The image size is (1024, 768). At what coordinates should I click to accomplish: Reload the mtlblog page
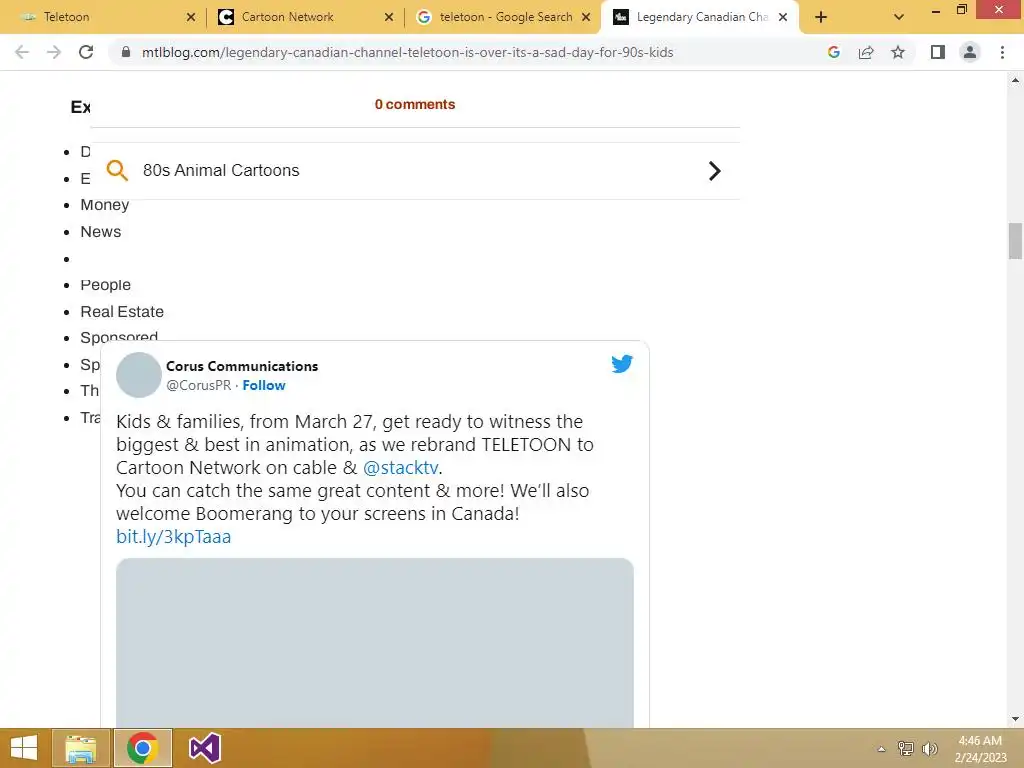point(86,52)
